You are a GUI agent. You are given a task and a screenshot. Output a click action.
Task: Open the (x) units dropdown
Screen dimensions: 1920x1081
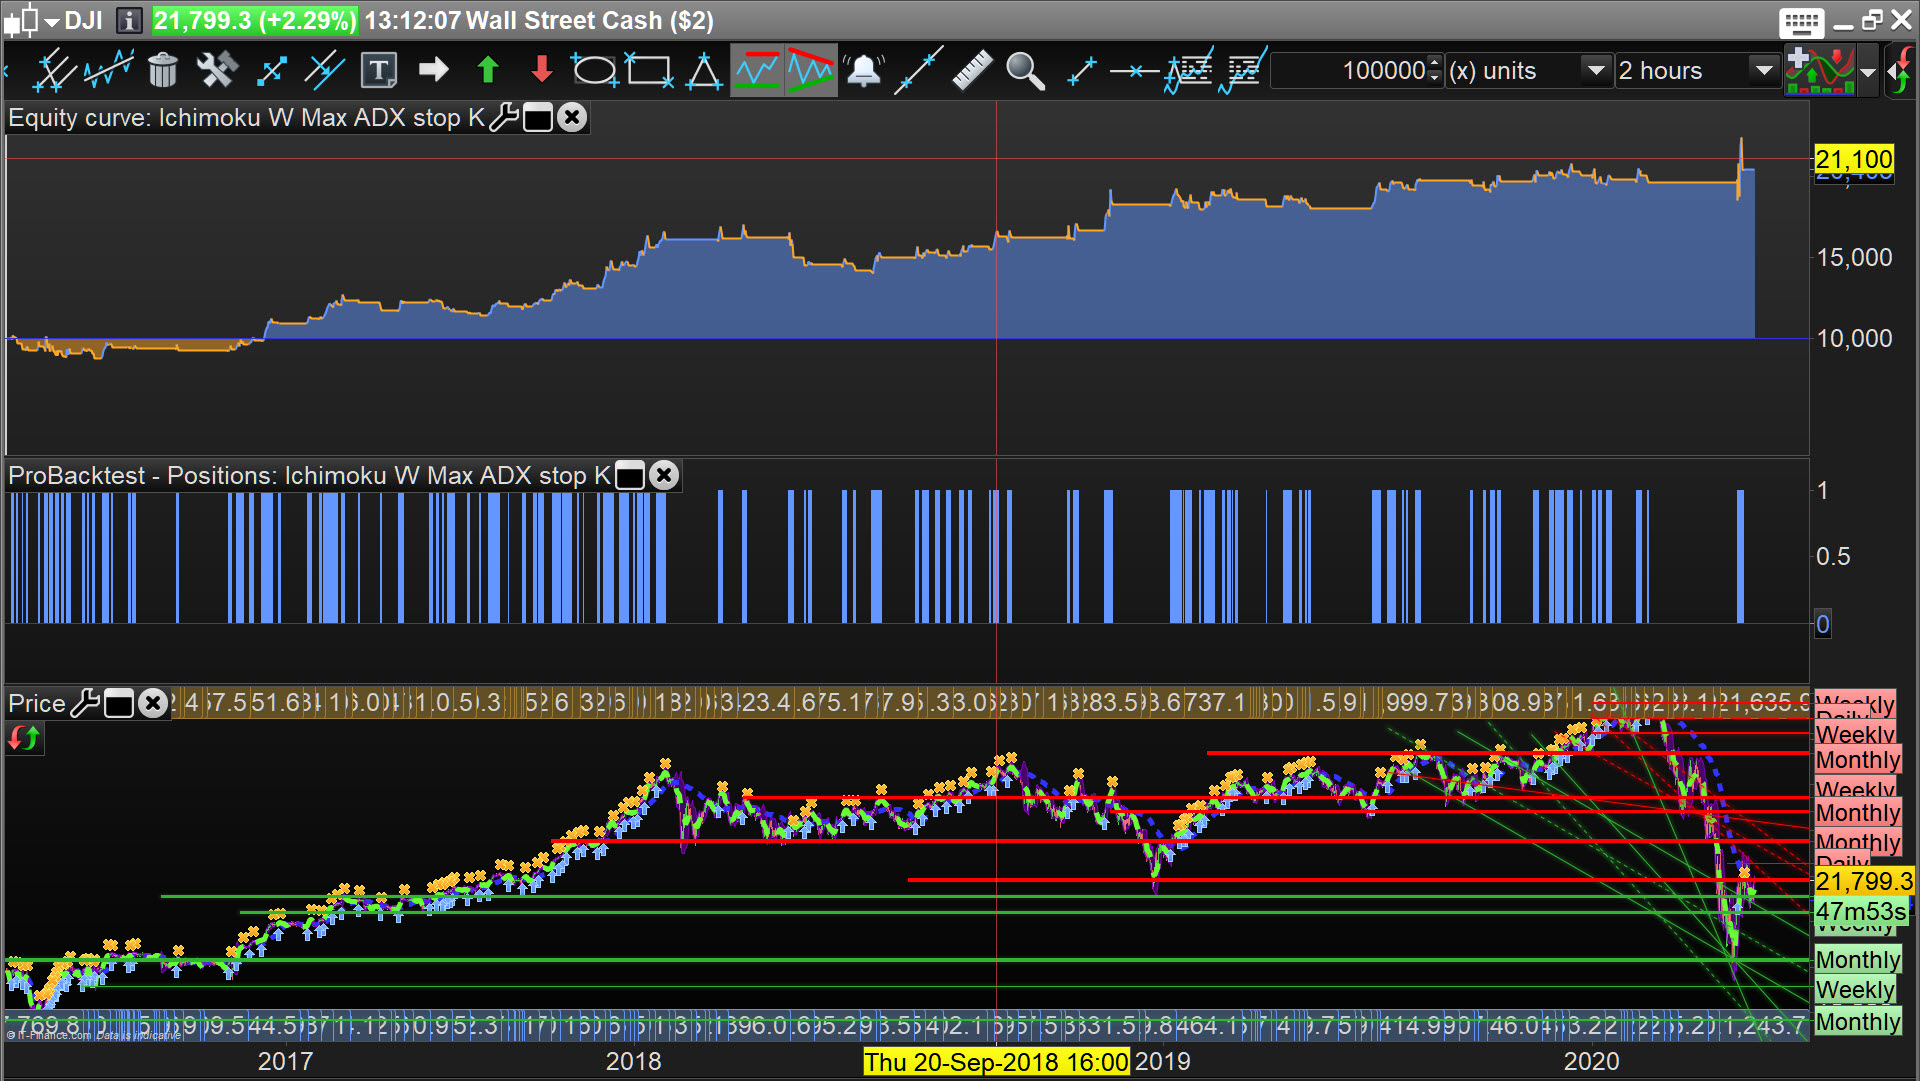(x=1596, y=70)
